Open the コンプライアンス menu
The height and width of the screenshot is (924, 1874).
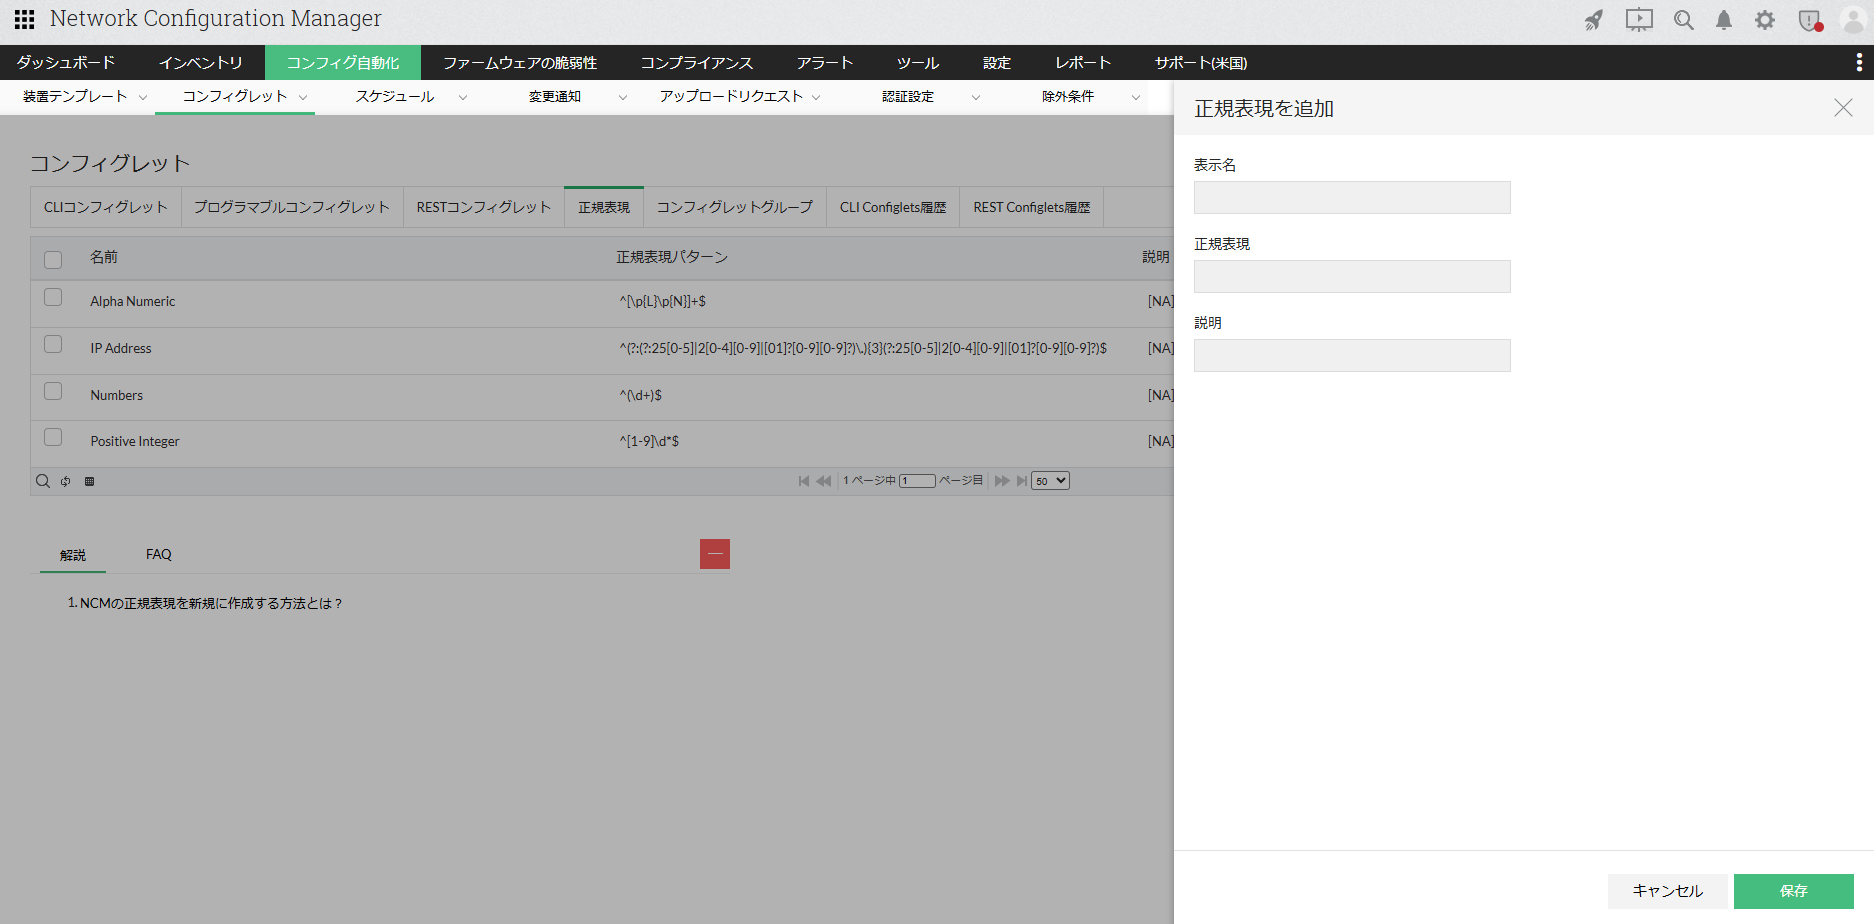coord(698,62)
